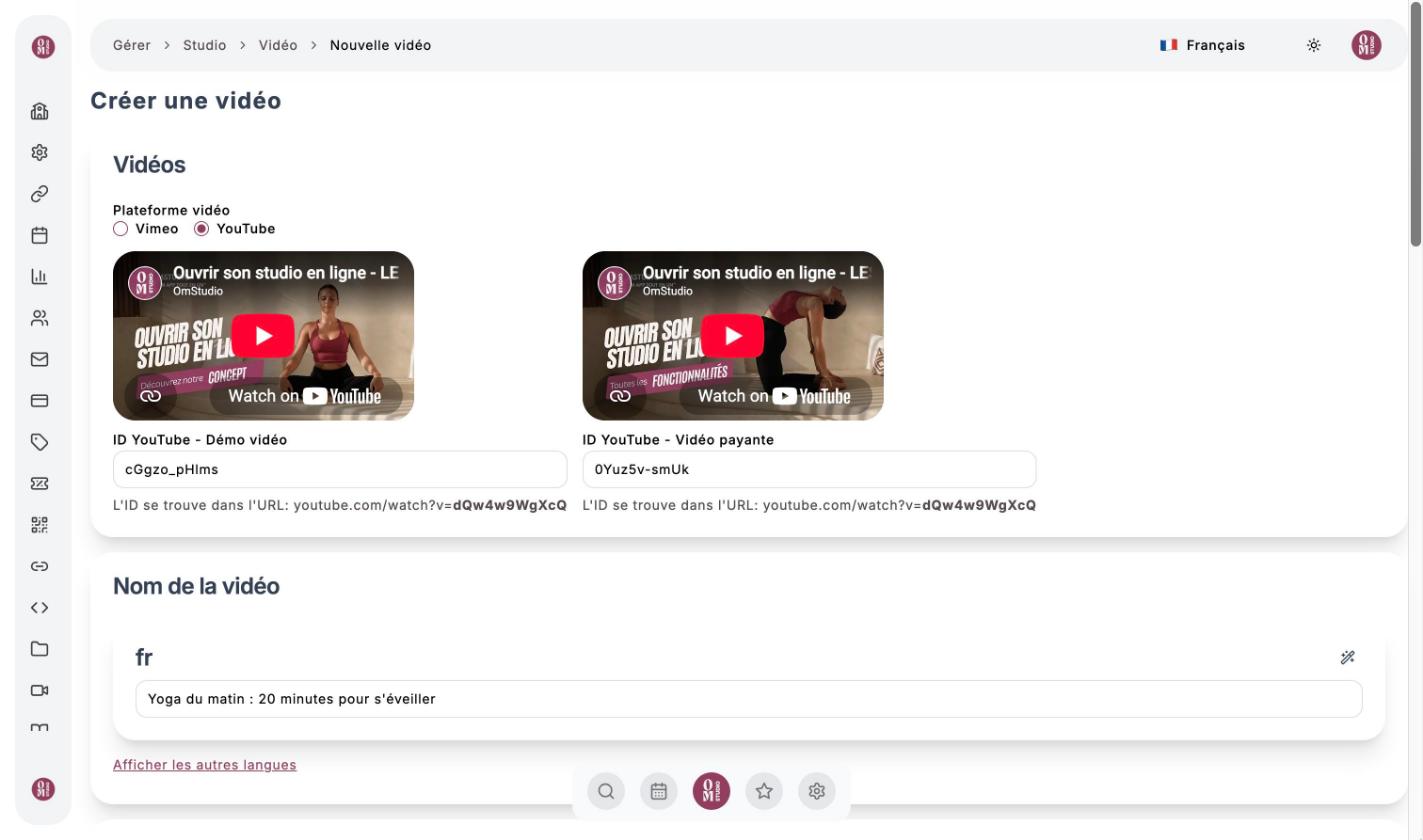
Task: Open the price tag sidebar icon
Action: [39, 442]
